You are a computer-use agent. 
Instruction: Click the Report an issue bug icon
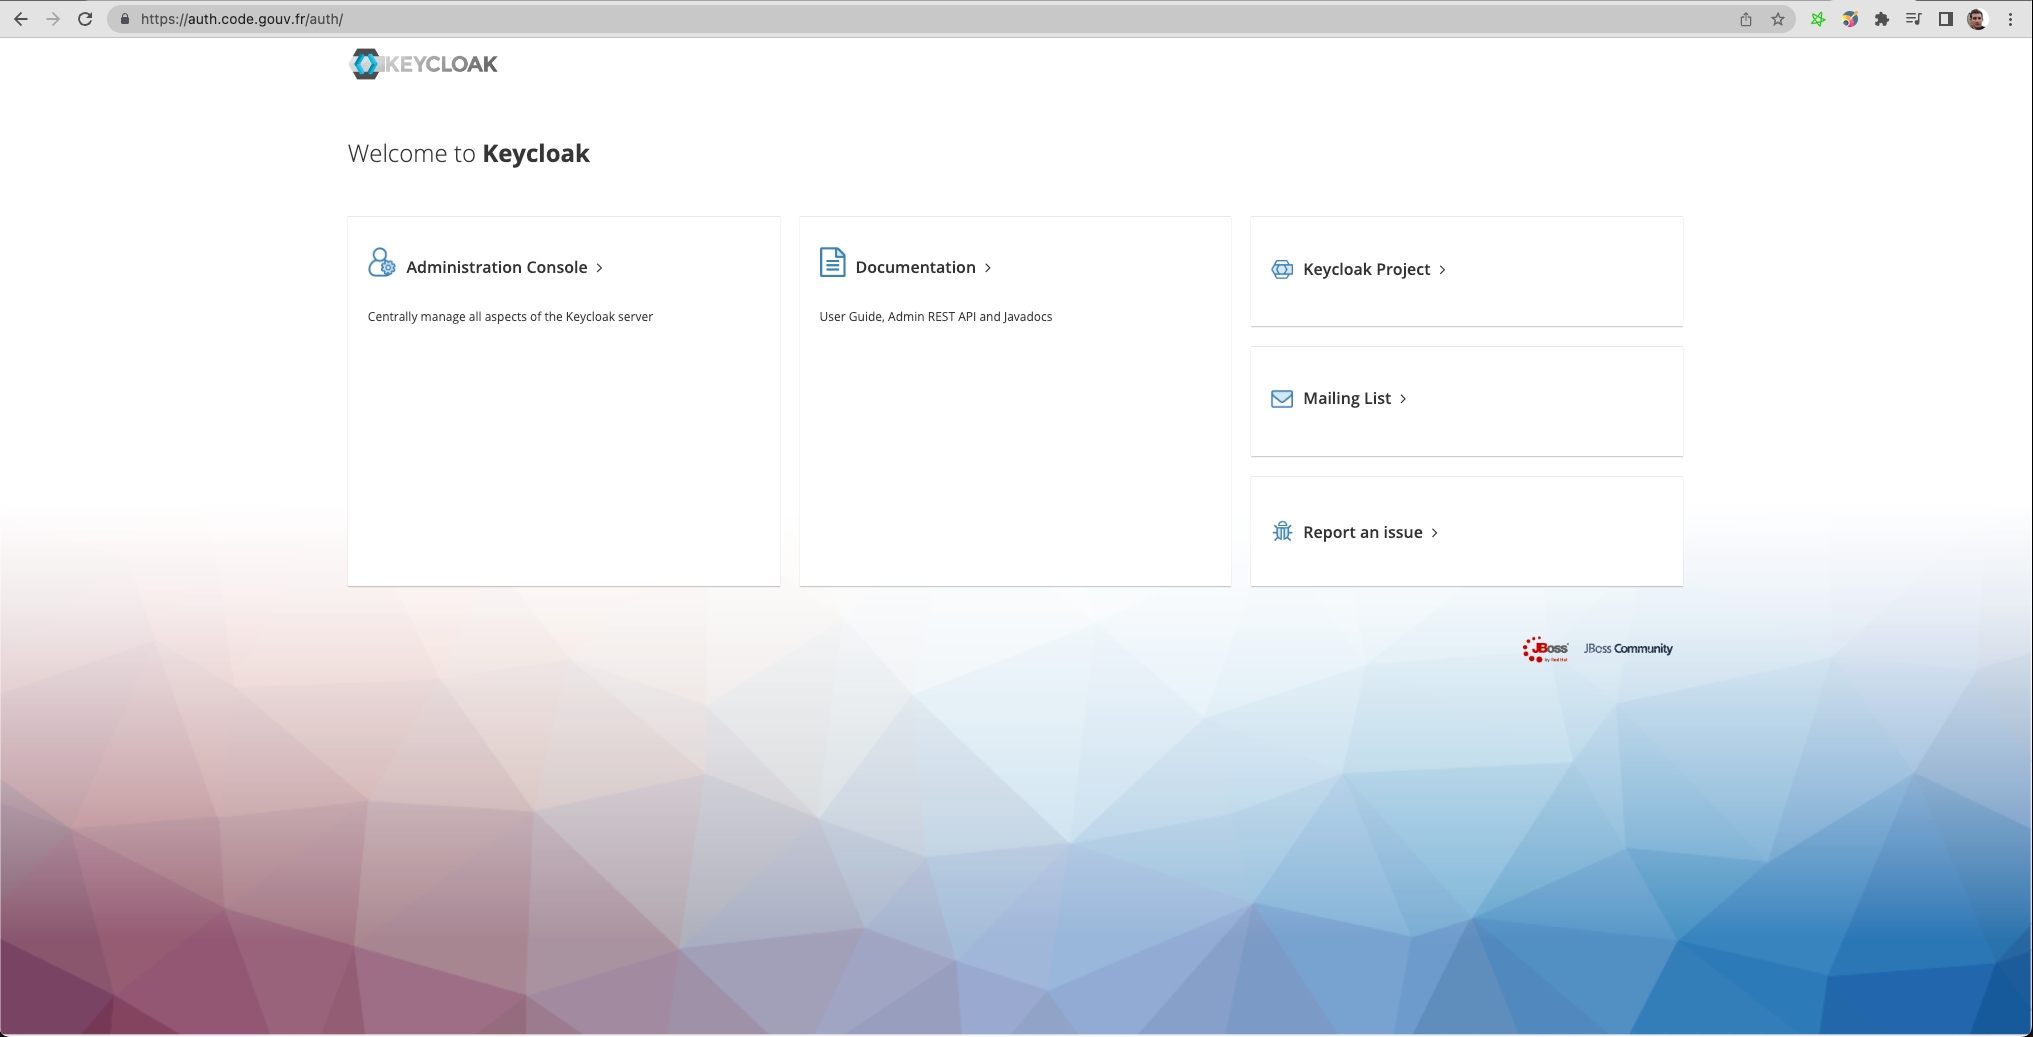1281,532
